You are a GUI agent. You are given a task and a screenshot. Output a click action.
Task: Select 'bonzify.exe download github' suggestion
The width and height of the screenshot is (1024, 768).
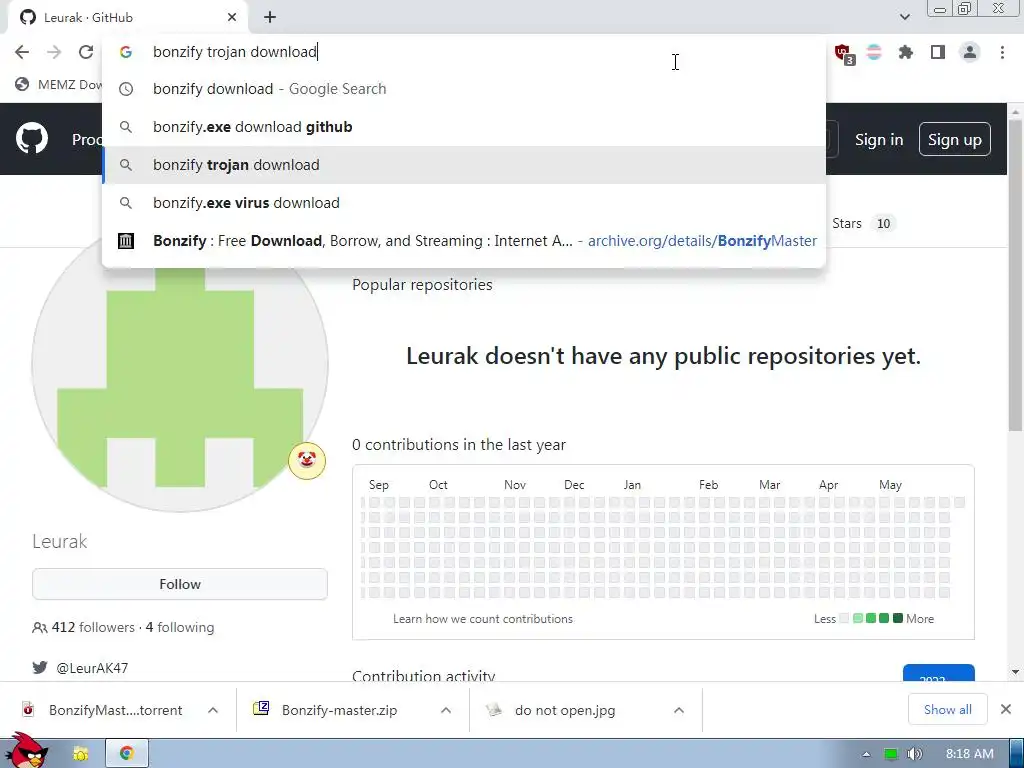[x=464, y=127]
